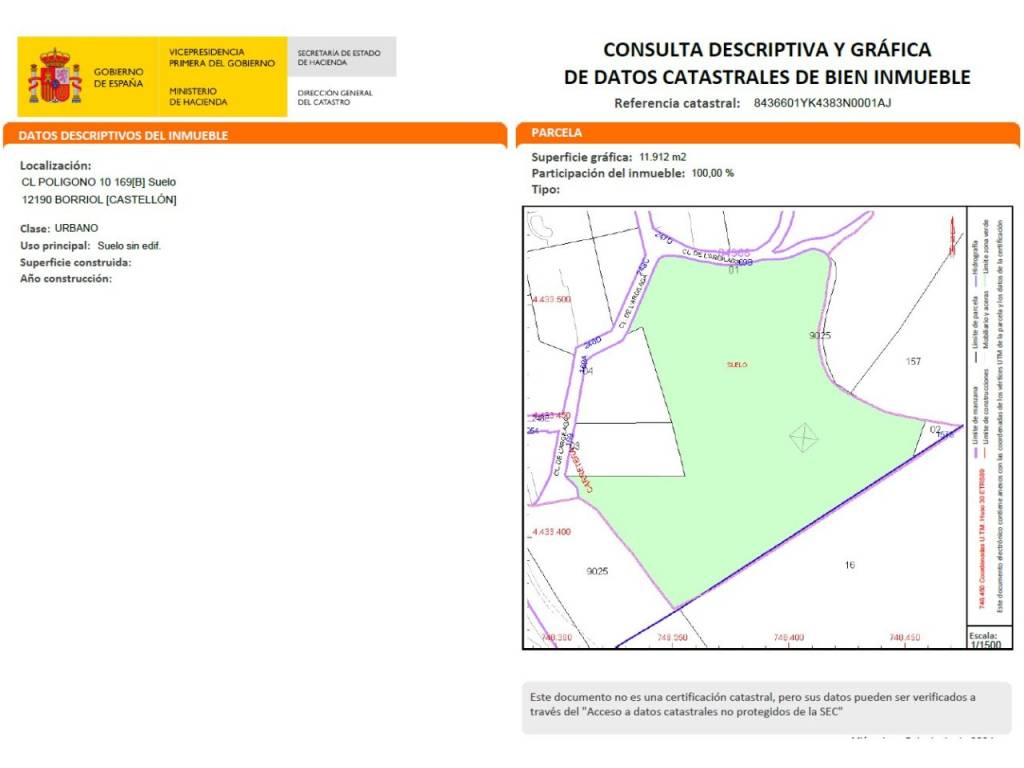Screen dimensions: 1024x768
Task: Click the red SUELO label on map
Action: point(737,365)
